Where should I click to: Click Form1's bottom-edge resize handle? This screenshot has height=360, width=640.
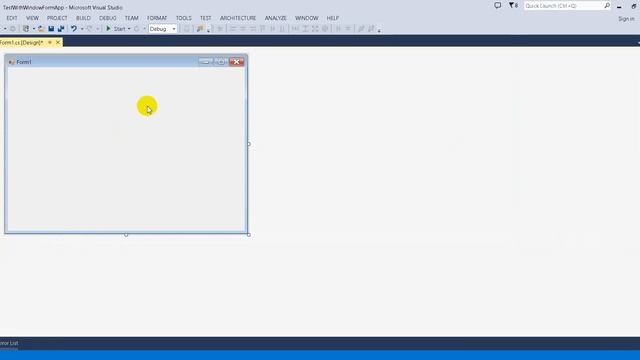[x=126, y=235]
